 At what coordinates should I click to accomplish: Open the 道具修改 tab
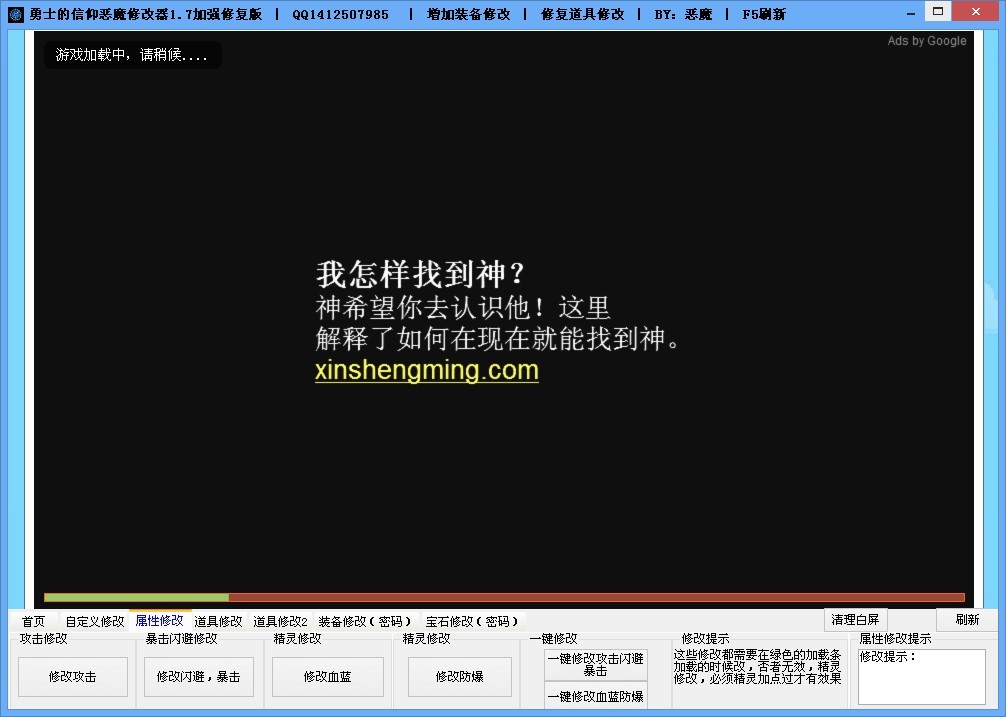click(x=218, y=621)
